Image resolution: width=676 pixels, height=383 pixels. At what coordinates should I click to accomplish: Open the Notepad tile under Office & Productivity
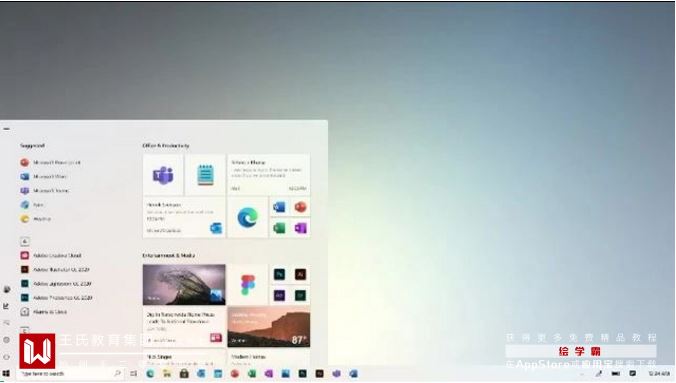pyautogui.click(x=205, y=175)
